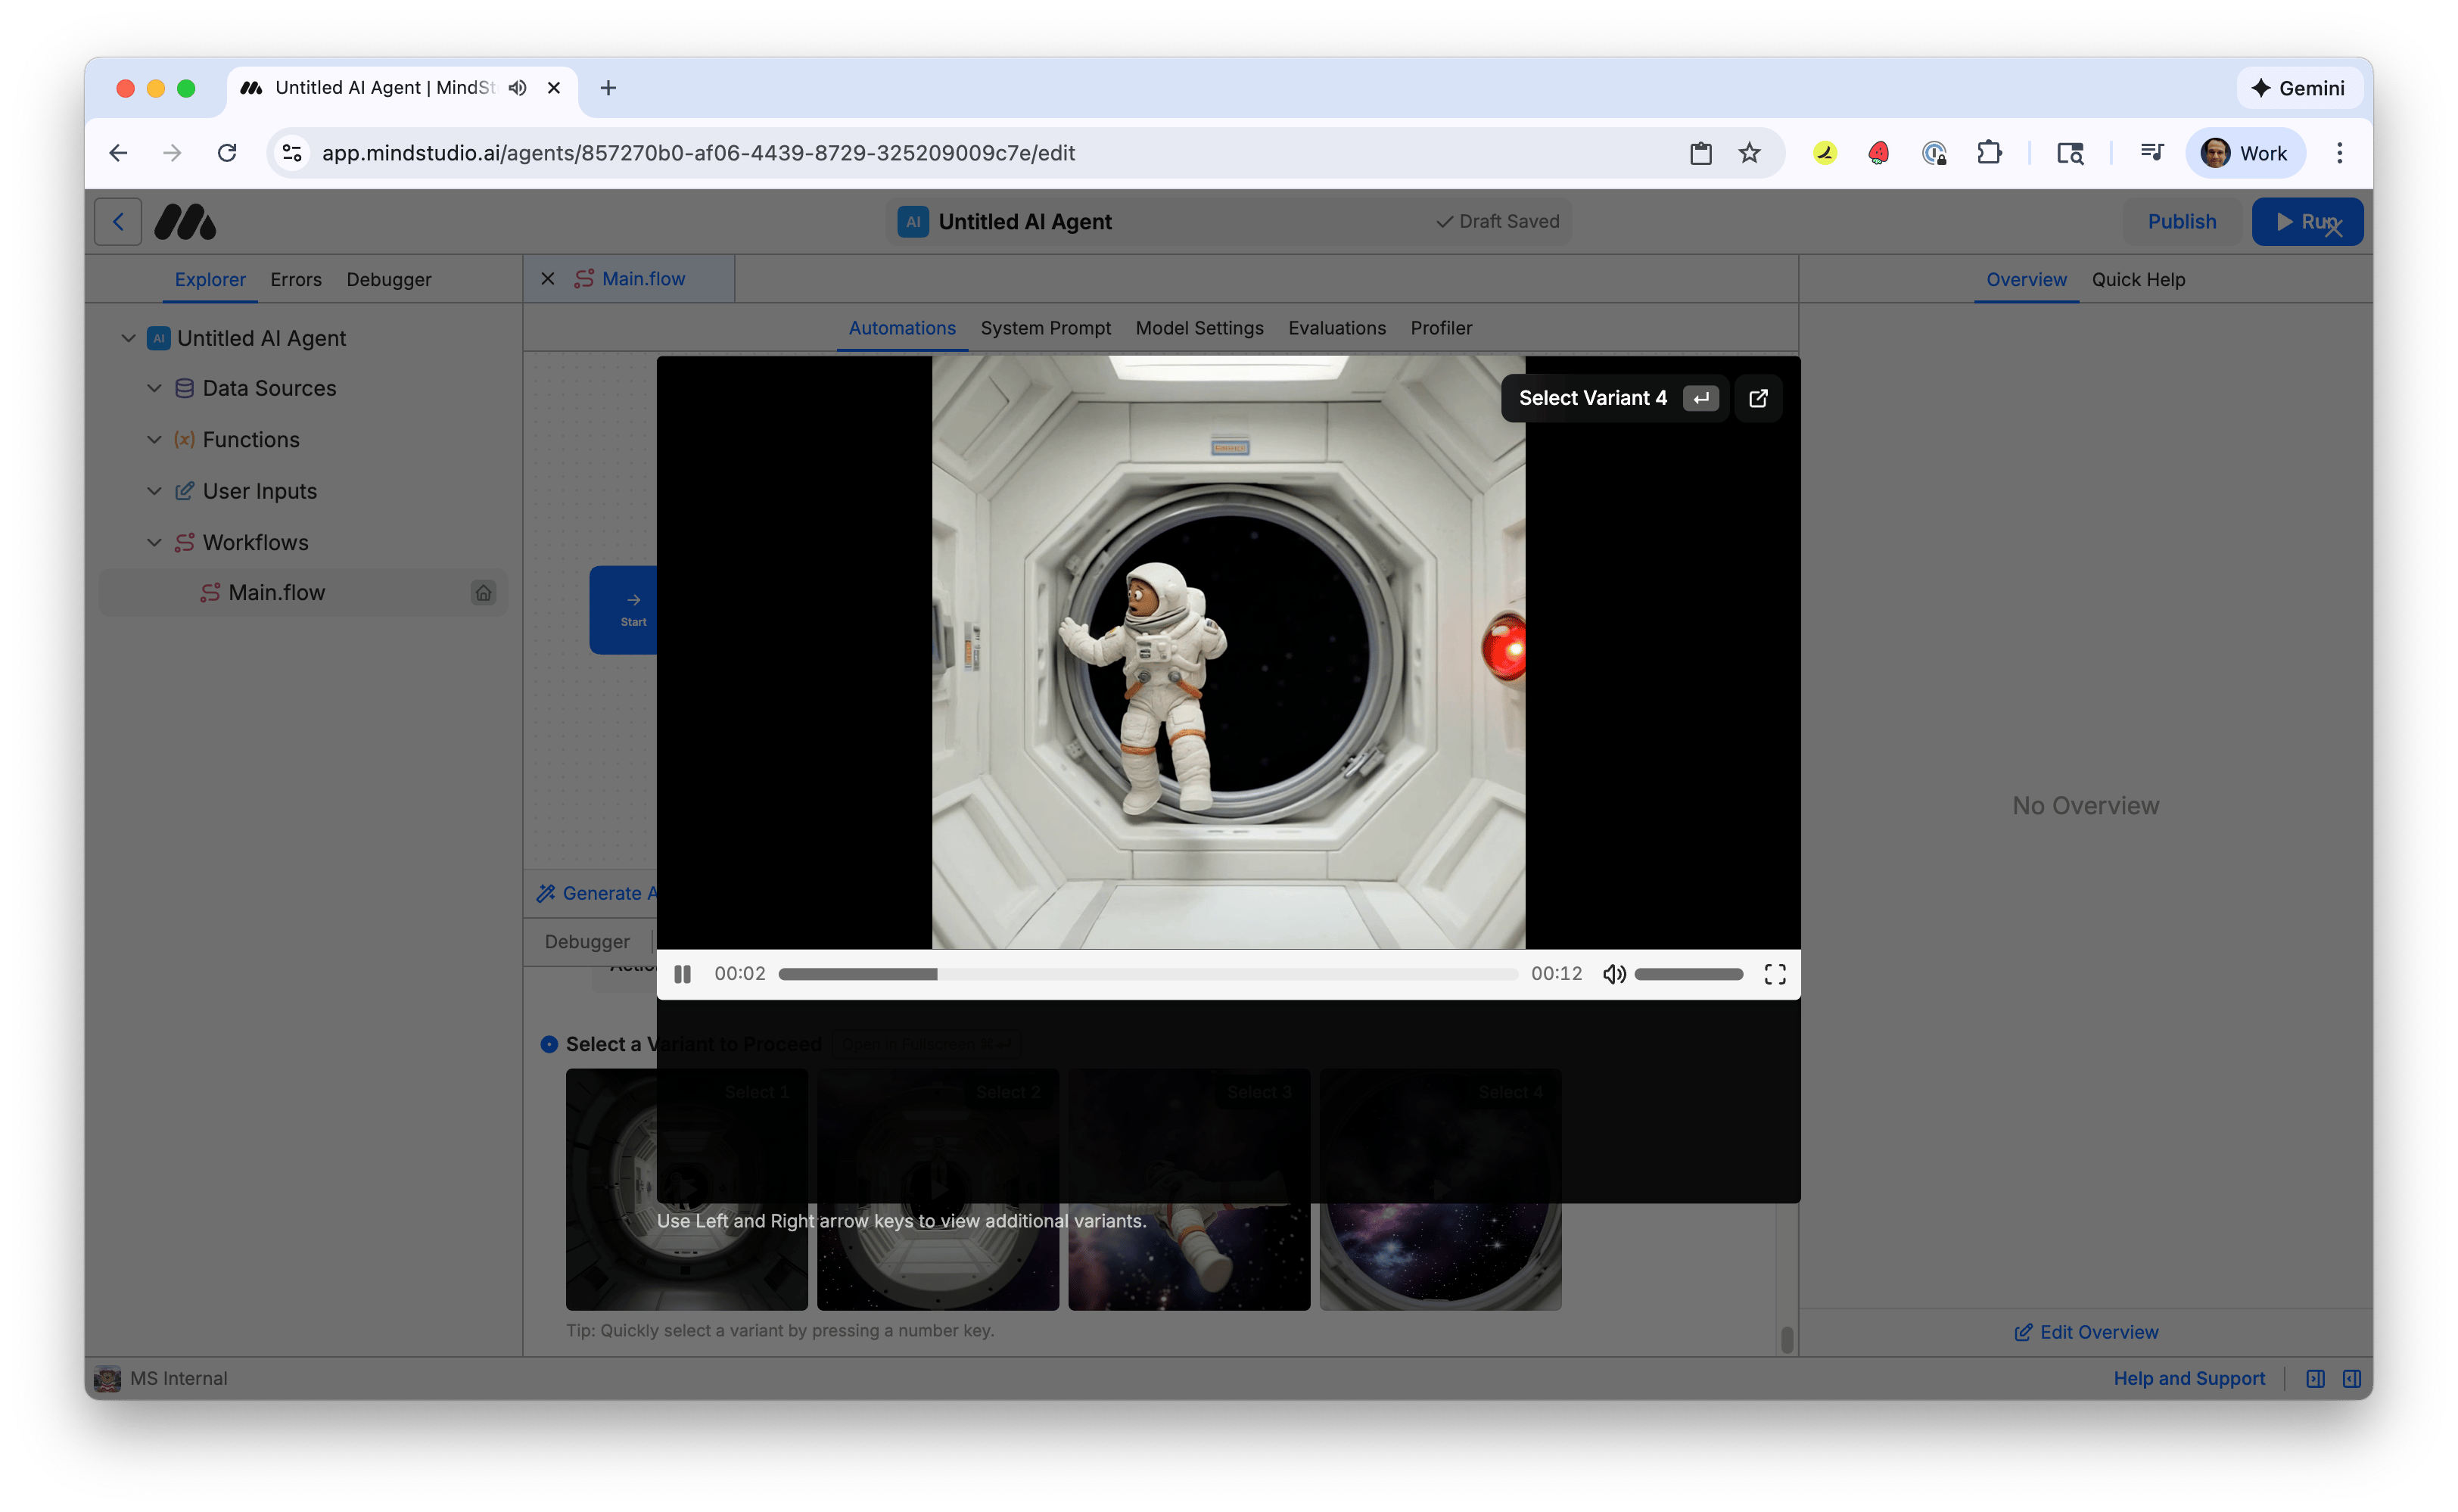Collapse the Data Sources section
Viewport: 2458px width, 1512px height.
(154, 388)
